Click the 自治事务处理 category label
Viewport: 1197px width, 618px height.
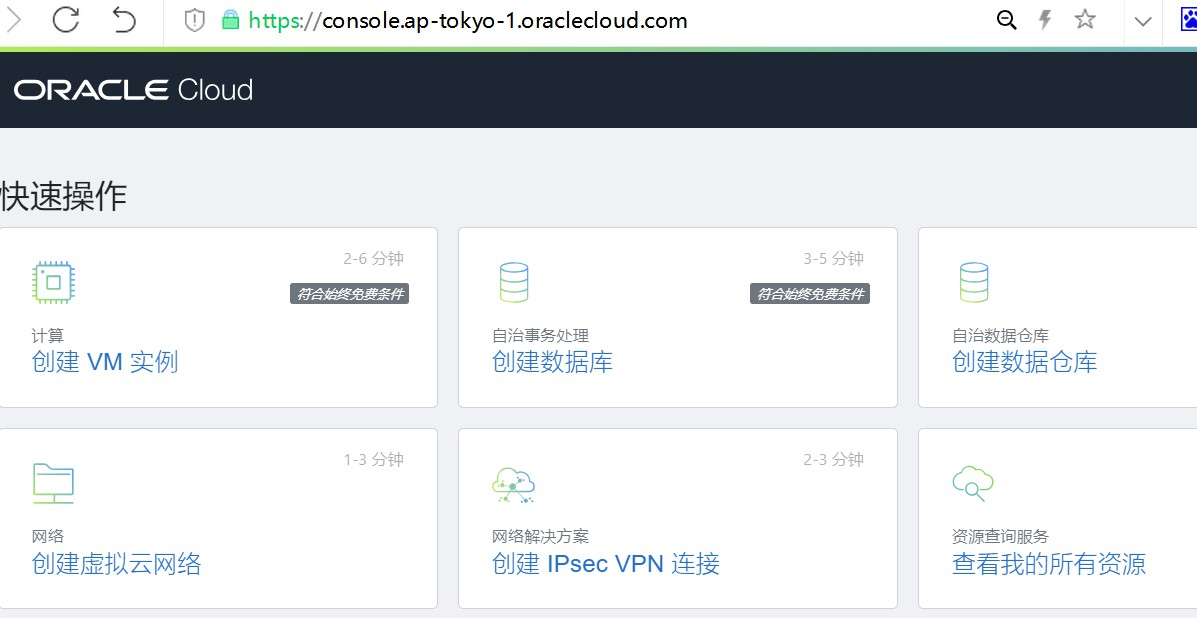540,335
